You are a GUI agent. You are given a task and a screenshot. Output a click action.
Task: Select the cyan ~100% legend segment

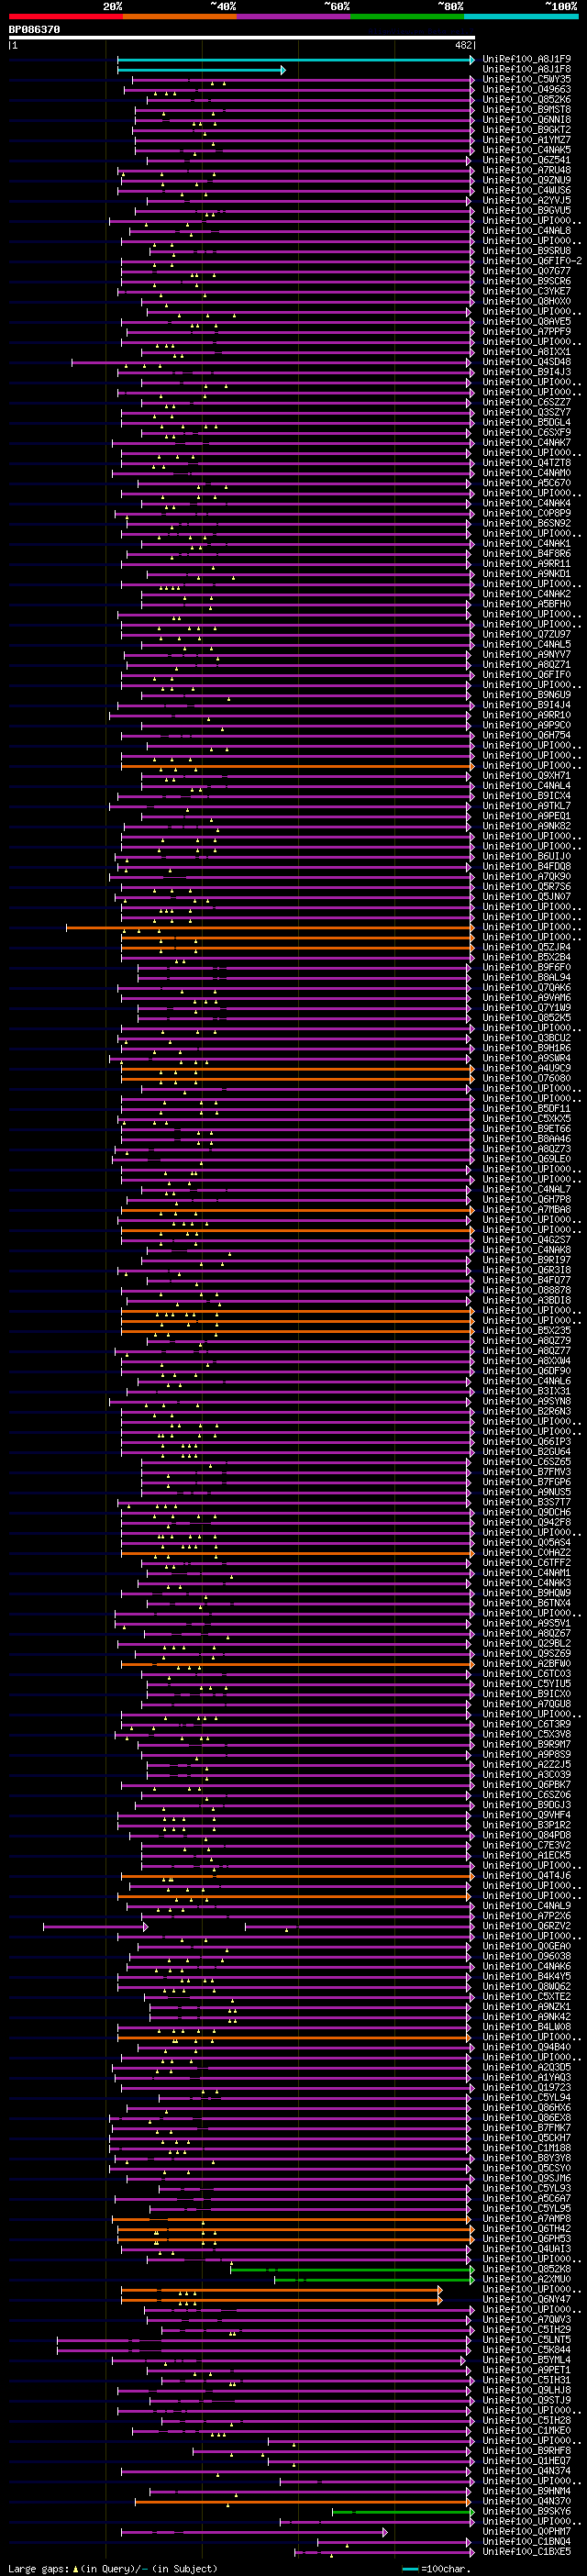521,16
